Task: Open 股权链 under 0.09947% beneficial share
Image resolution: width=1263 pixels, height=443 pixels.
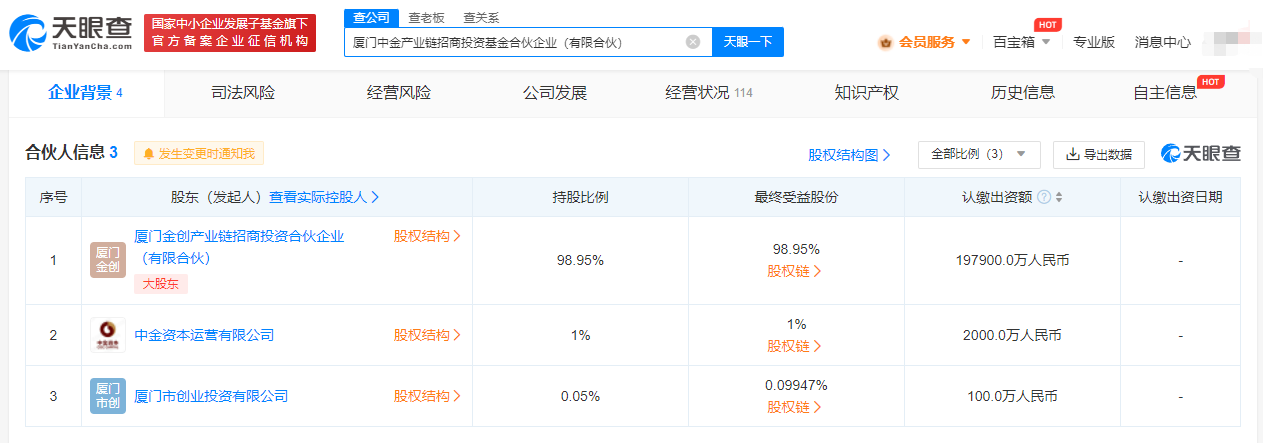Action: click(x=795, y=407)
